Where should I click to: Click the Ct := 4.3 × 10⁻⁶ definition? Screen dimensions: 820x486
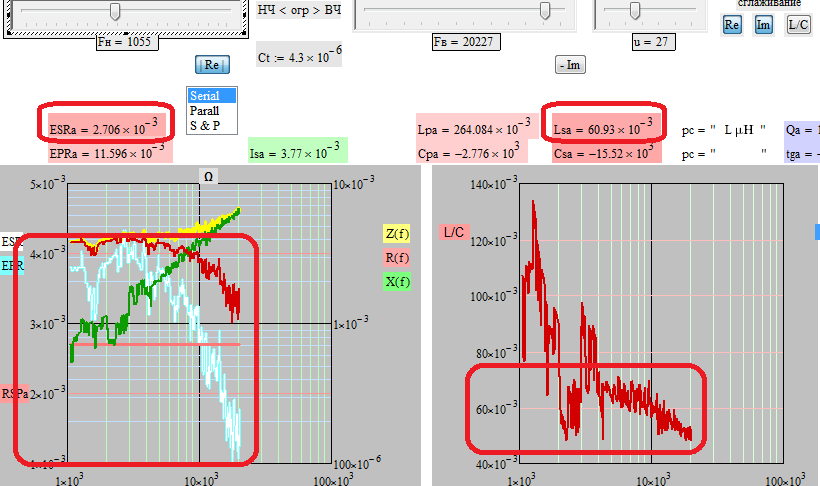tap(299, 54)
